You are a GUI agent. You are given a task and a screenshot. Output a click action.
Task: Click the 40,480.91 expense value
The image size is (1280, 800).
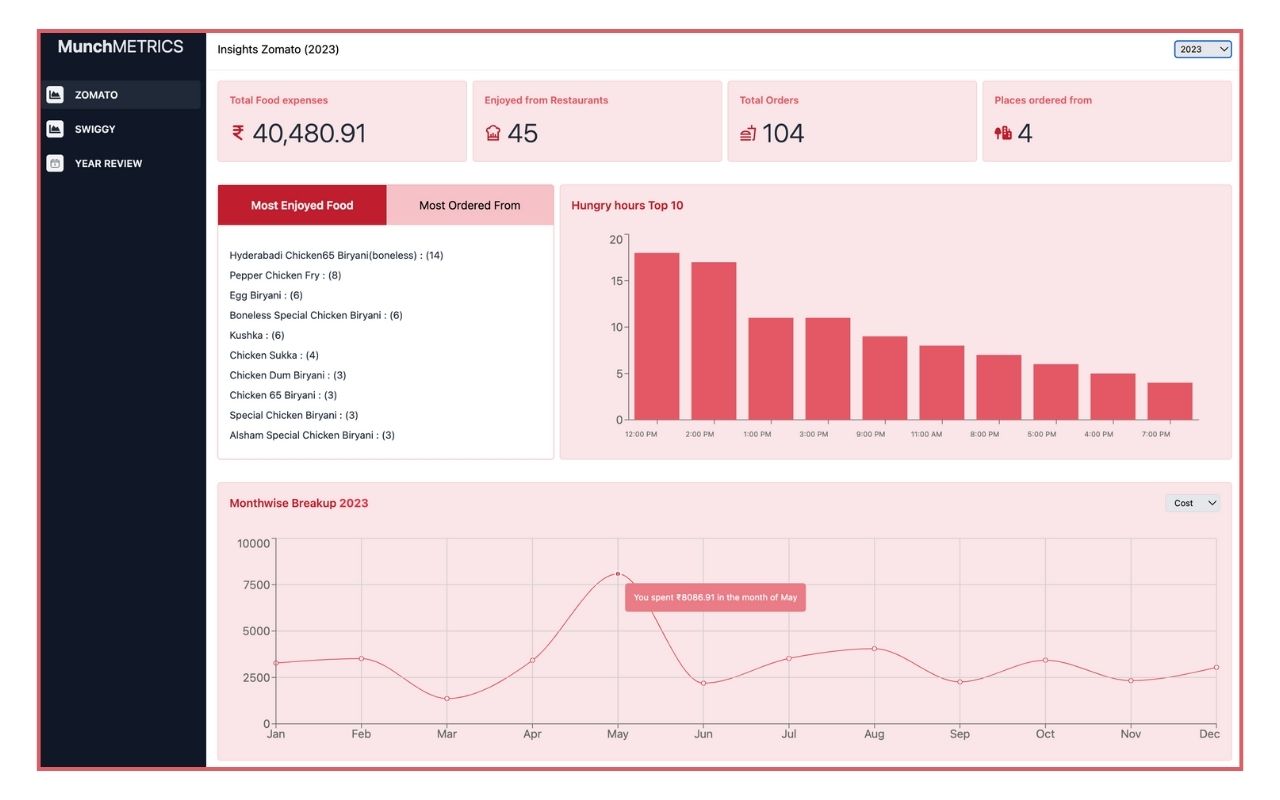[309, 133]
